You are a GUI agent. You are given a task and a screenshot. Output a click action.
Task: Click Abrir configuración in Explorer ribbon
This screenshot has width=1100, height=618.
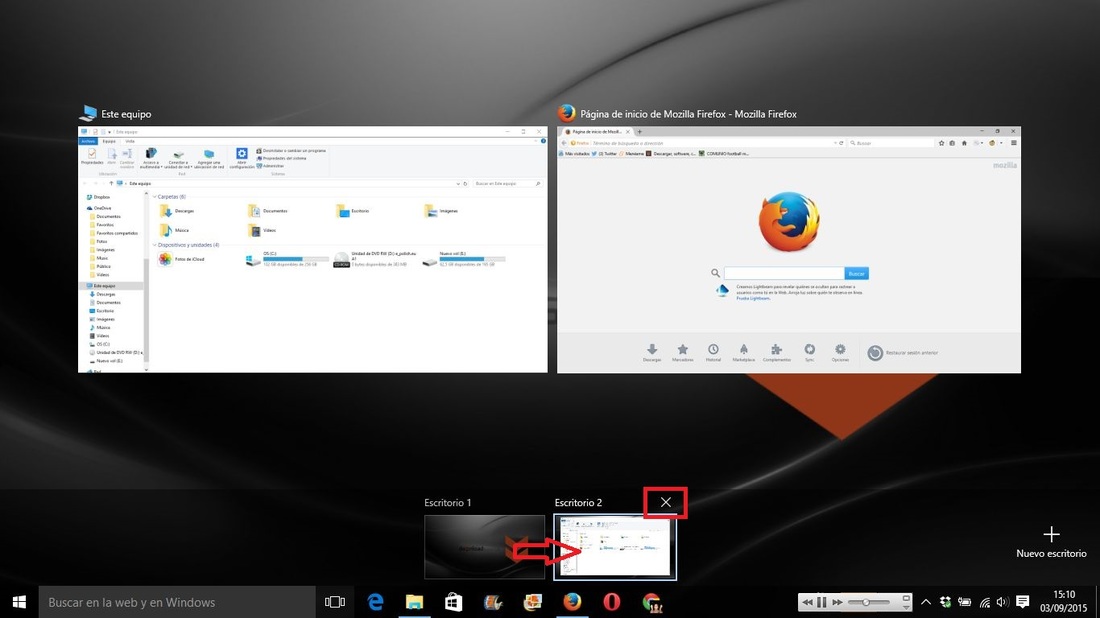tap(241, 158)
